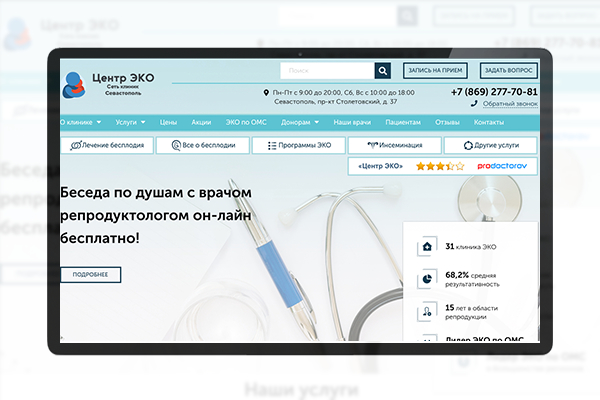The height and width of the screenshot is (400, 600).
Task: Click the ЗАДАТЬ ВОПРОС button
Action: coord(509,70)
